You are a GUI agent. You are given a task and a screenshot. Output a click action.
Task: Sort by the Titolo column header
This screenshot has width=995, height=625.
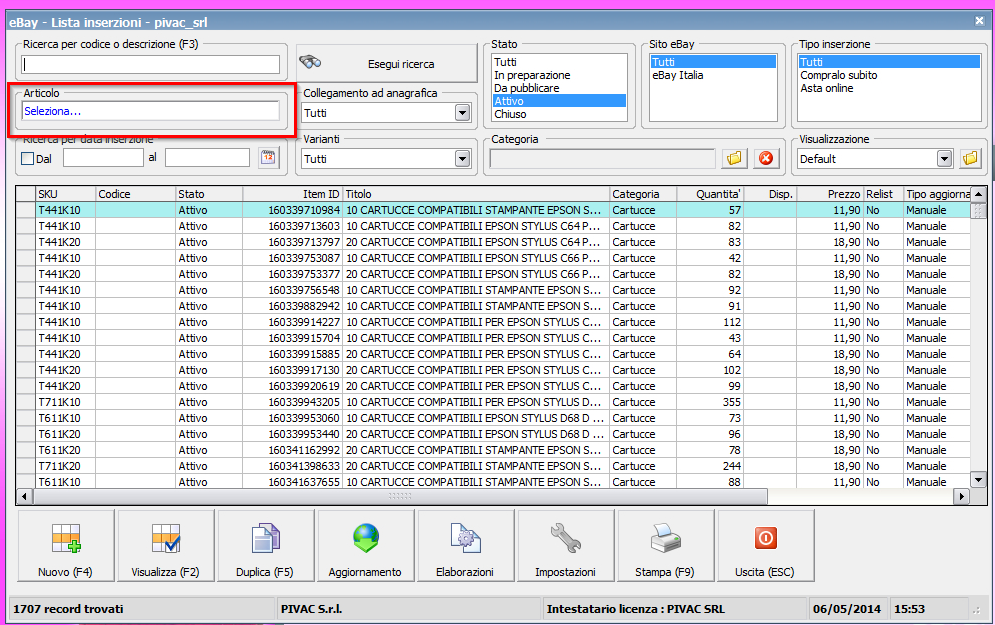pyautogui.click(x=477, y=194)
